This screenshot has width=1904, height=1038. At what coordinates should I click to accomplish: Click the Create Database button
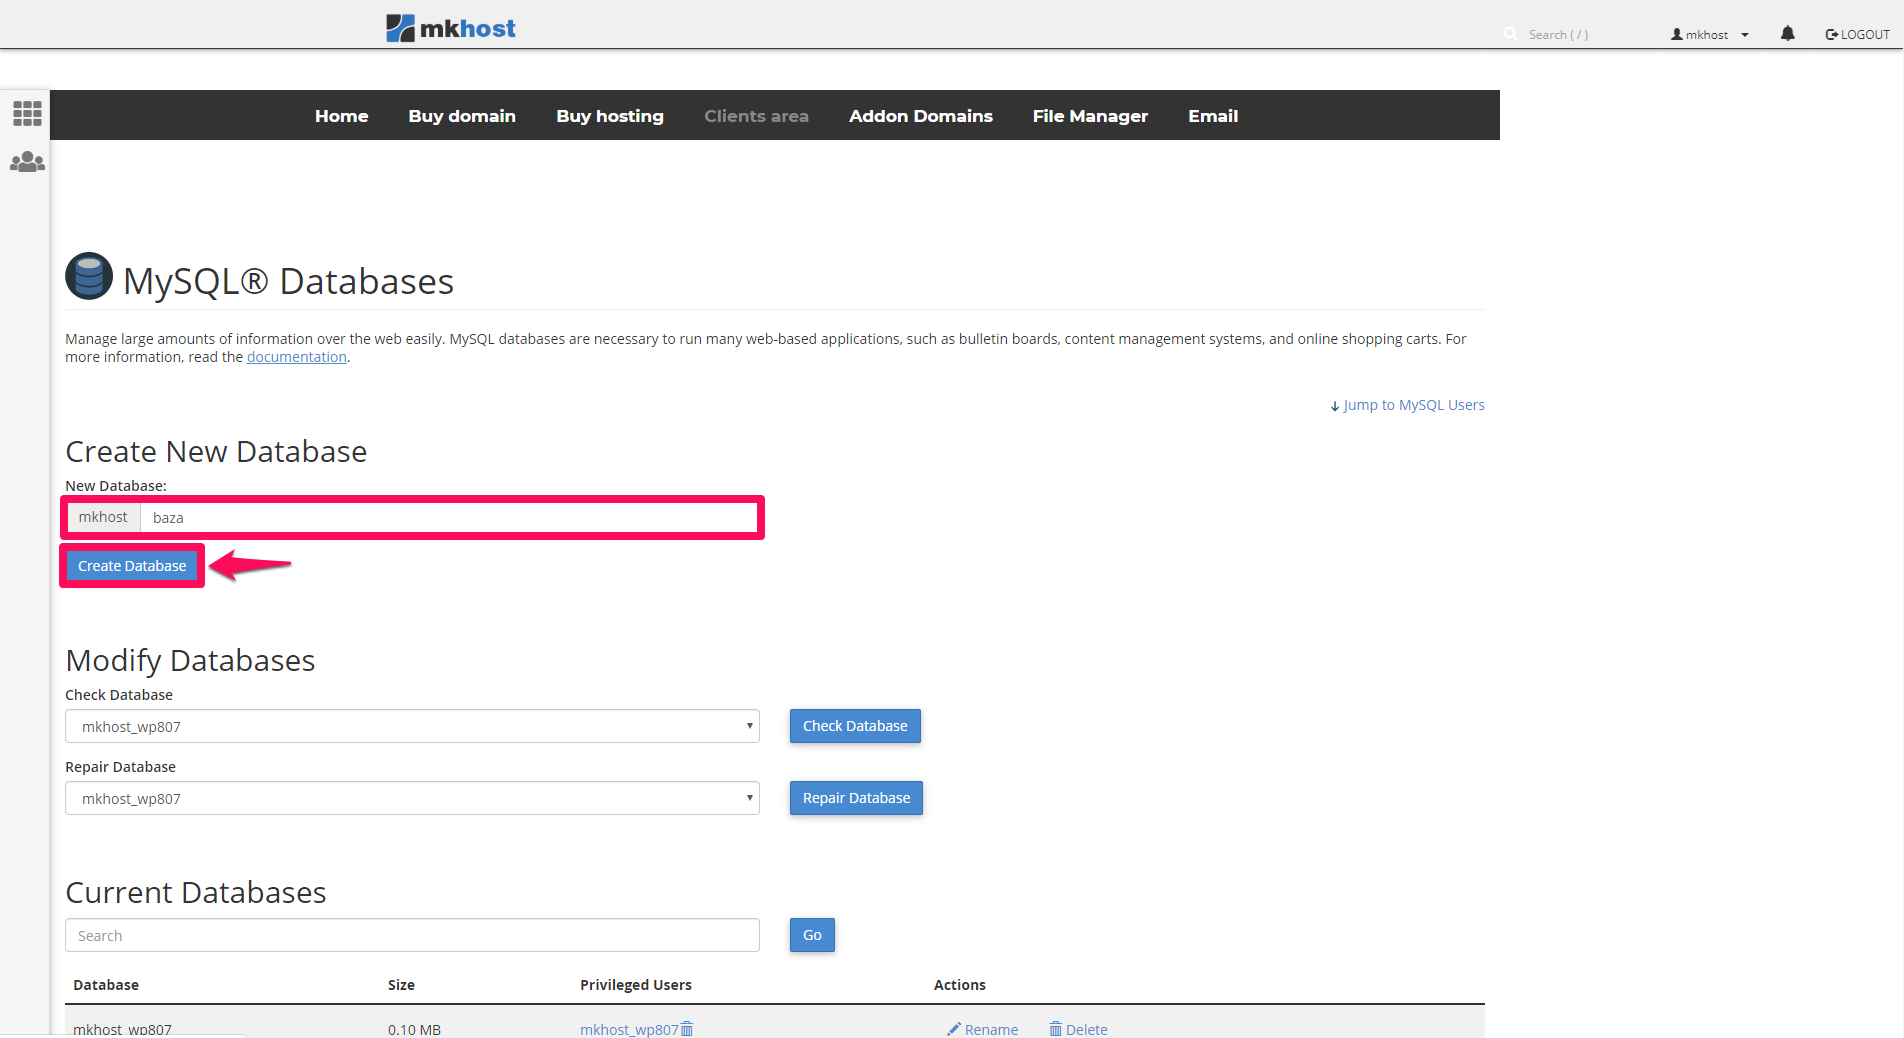click(132, 566)
